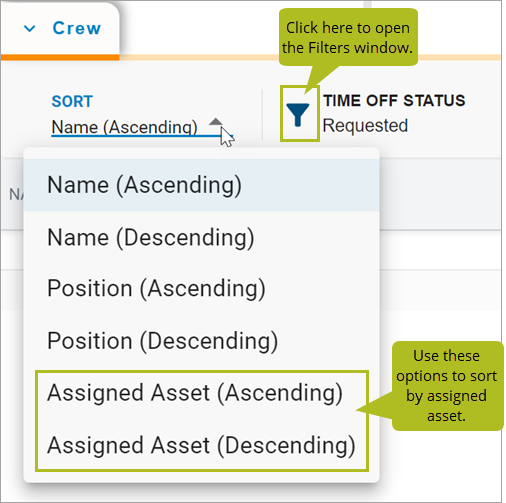Open the Filters window via funnel icon
The width and height of the screenshot is (506, 503).
coord(298,114)
